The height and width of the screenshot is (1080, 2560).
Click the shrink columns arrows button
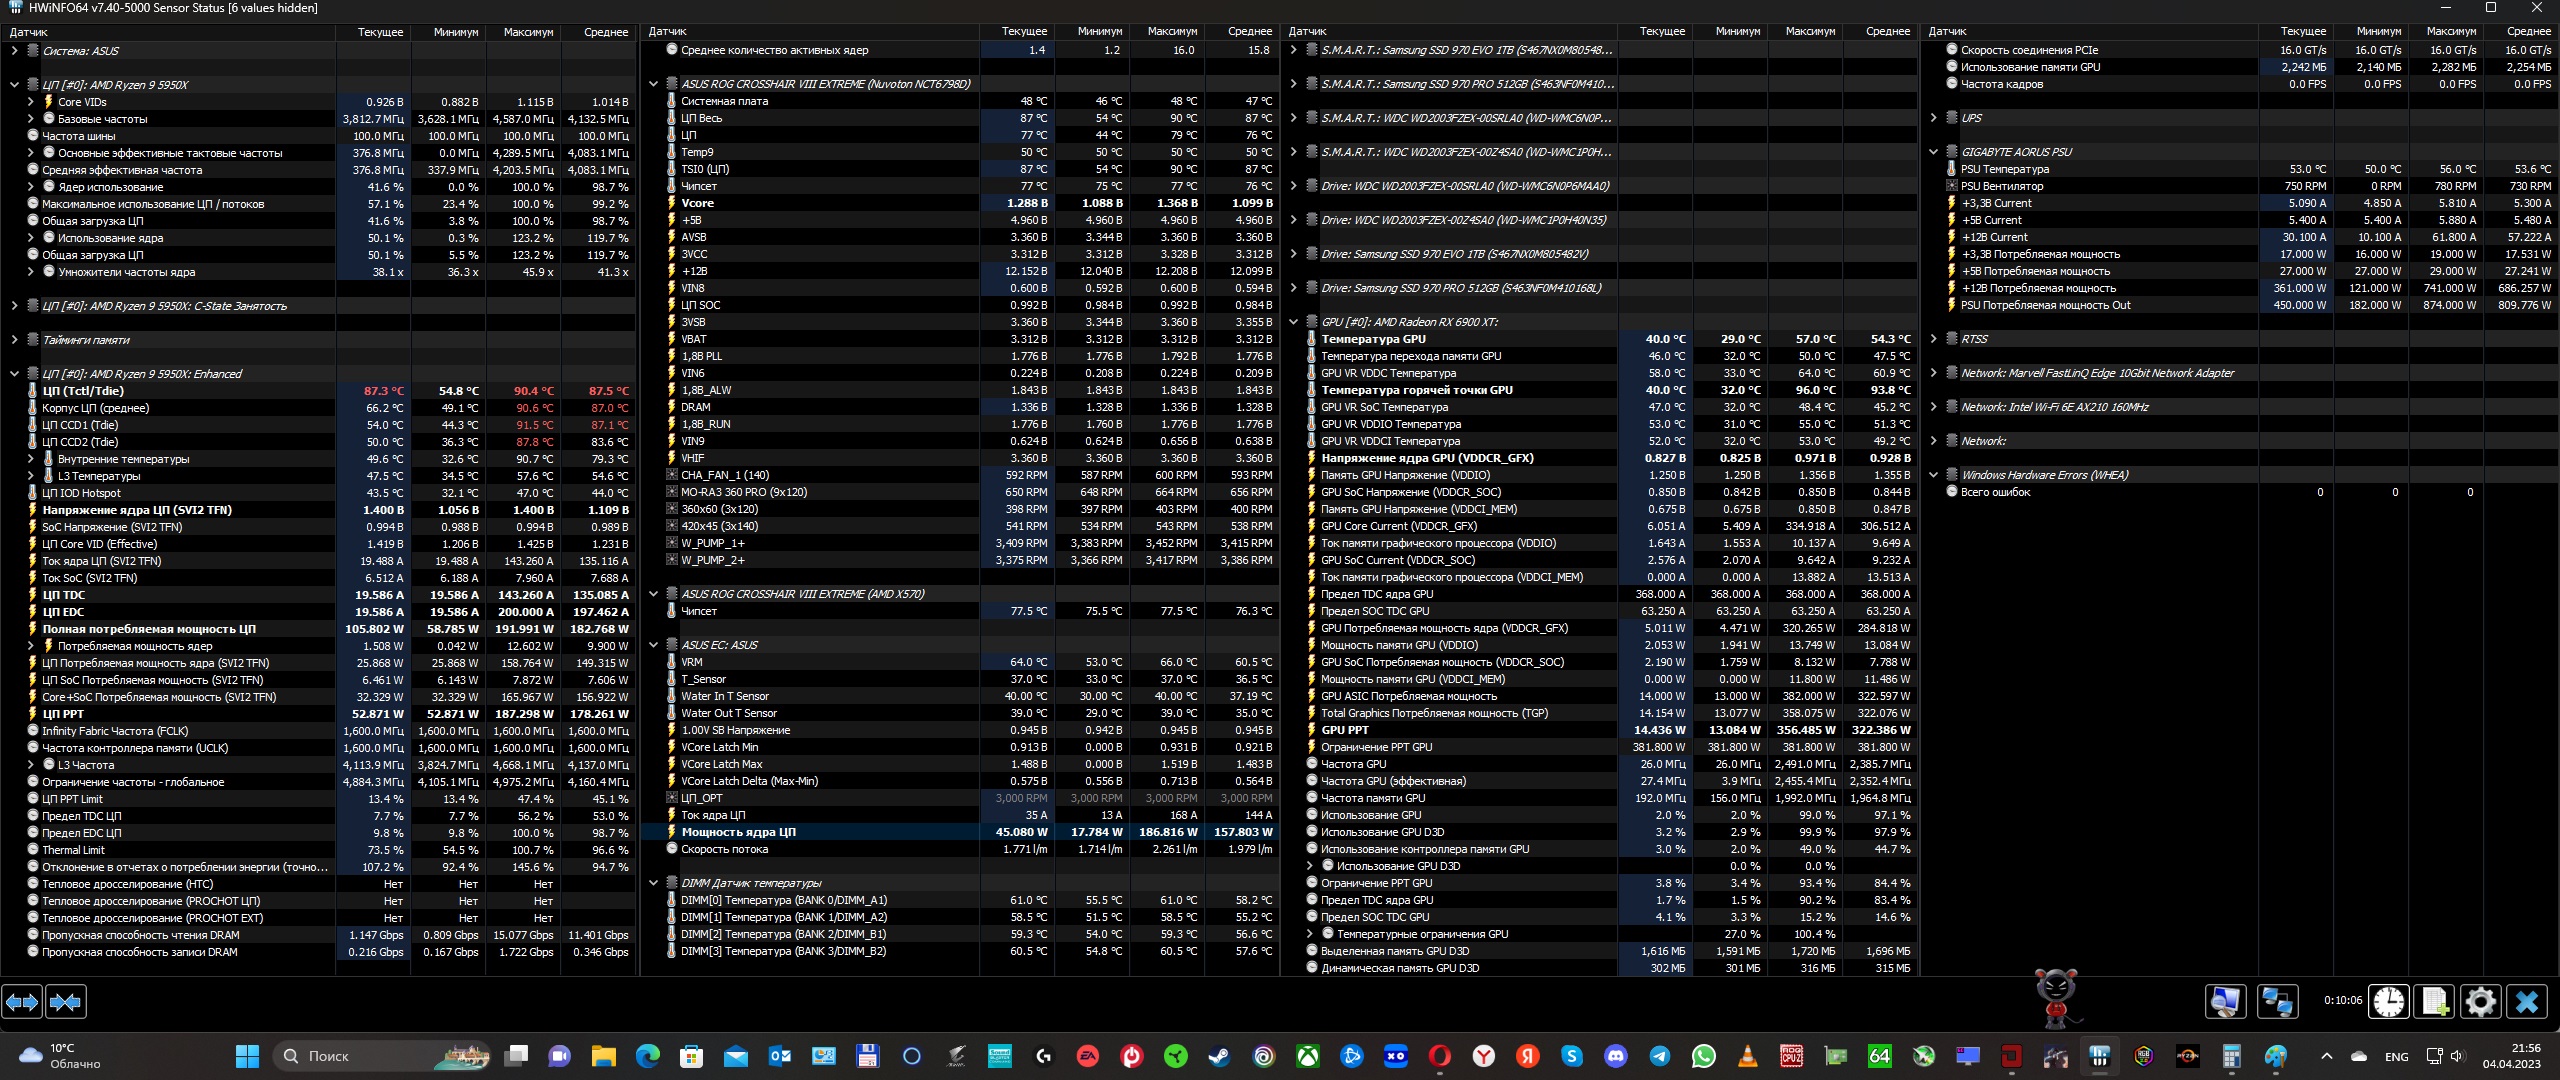point(66,1001)
